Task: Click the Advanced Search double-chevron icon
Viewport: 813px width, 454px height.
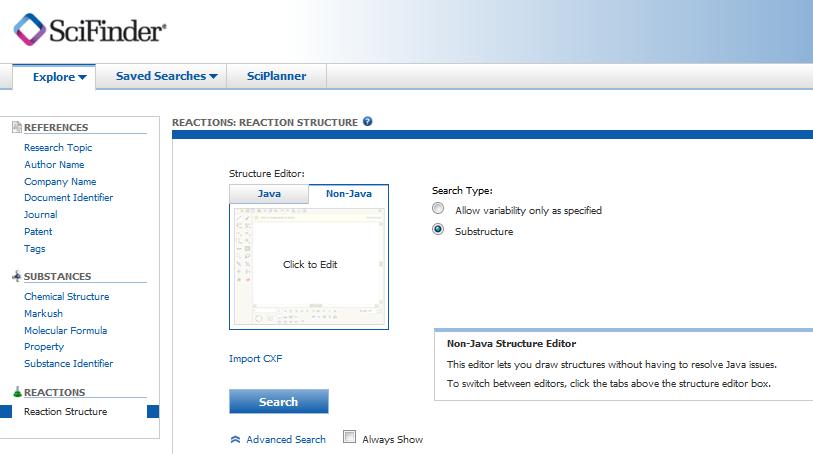Action: pyautogui.click(x=235, y=439)
